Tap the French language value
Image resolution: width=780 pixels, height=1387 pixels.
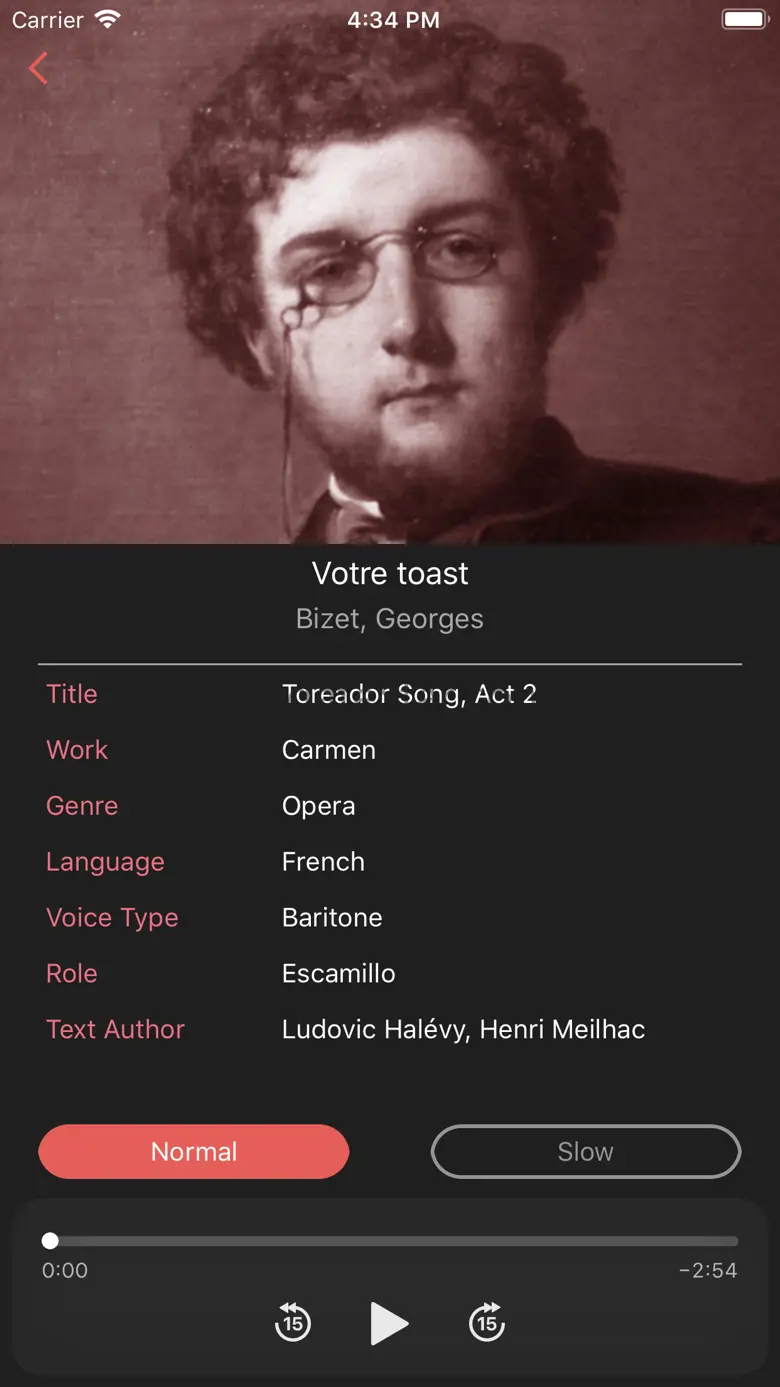click(323, 862)
